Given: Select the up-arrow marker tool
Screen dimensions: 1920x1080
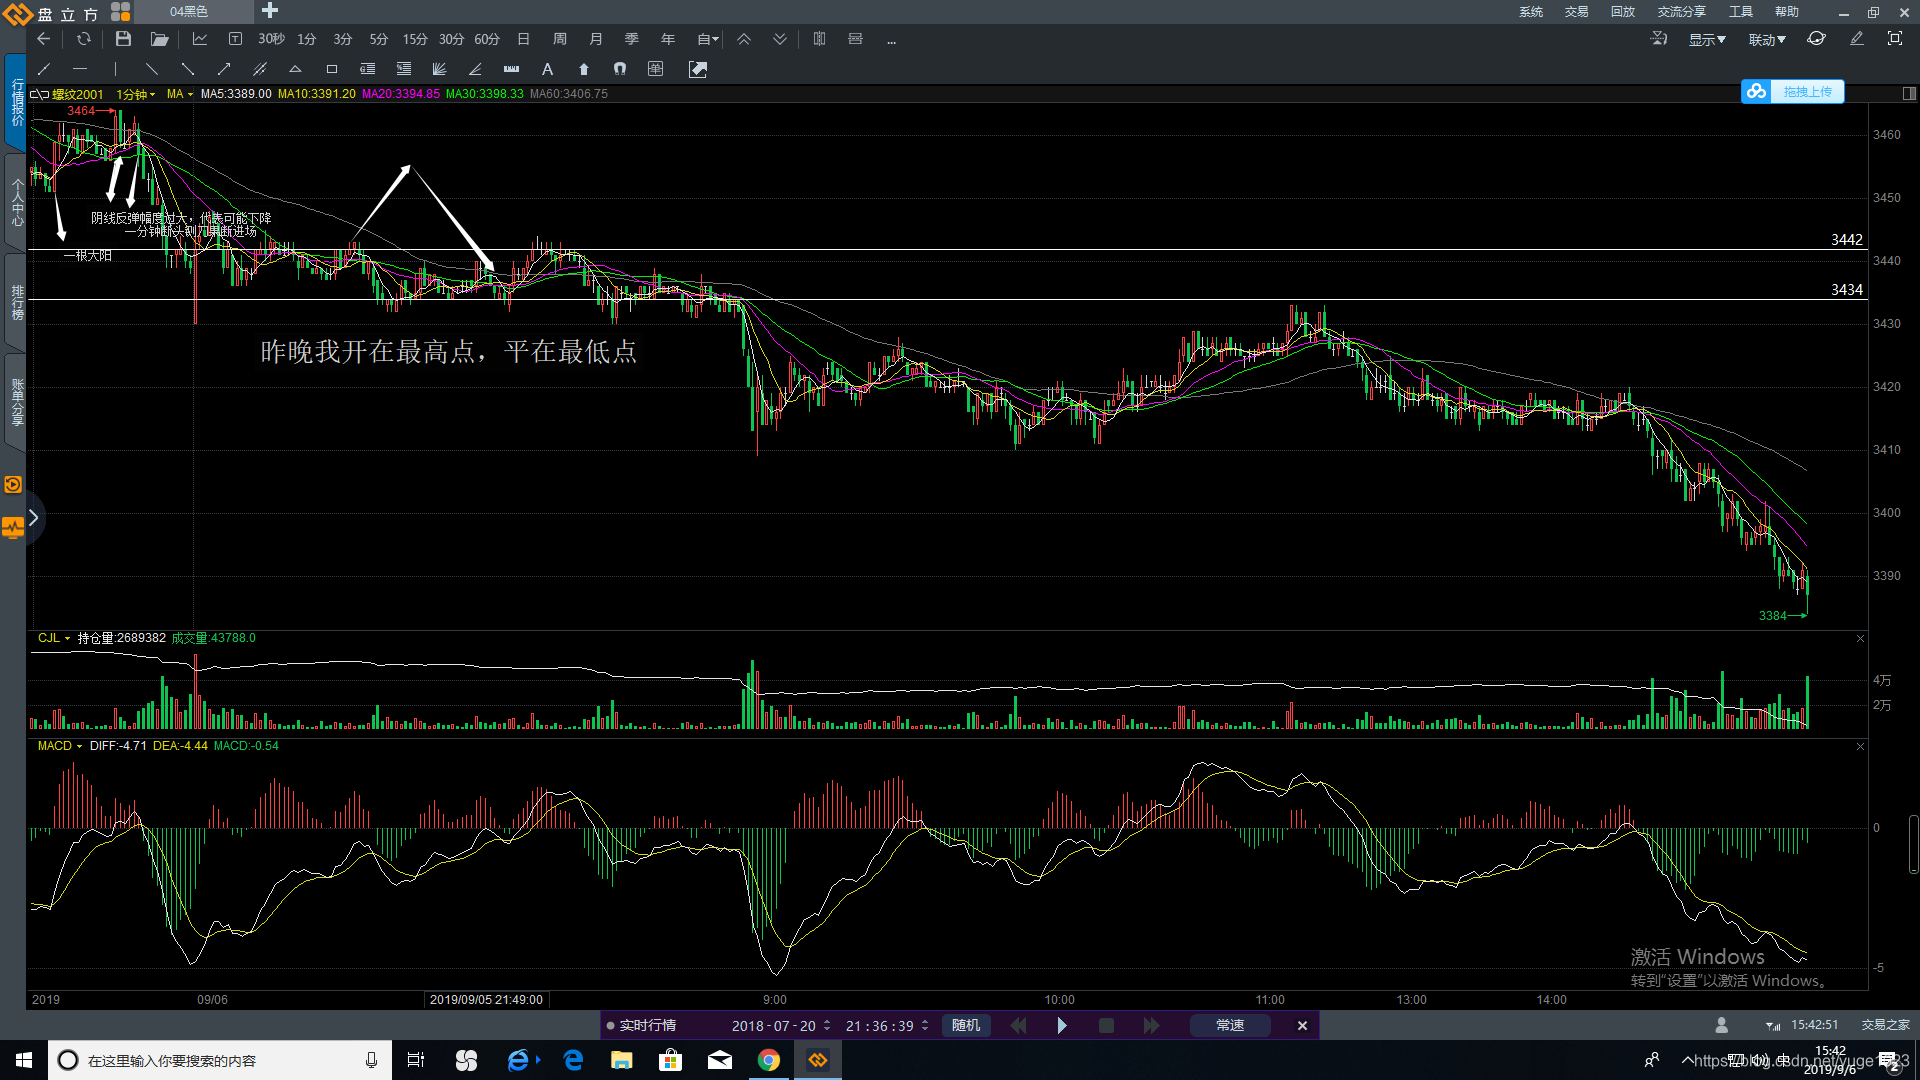Looking at the screenshot, I should click(x=584, y=69).
